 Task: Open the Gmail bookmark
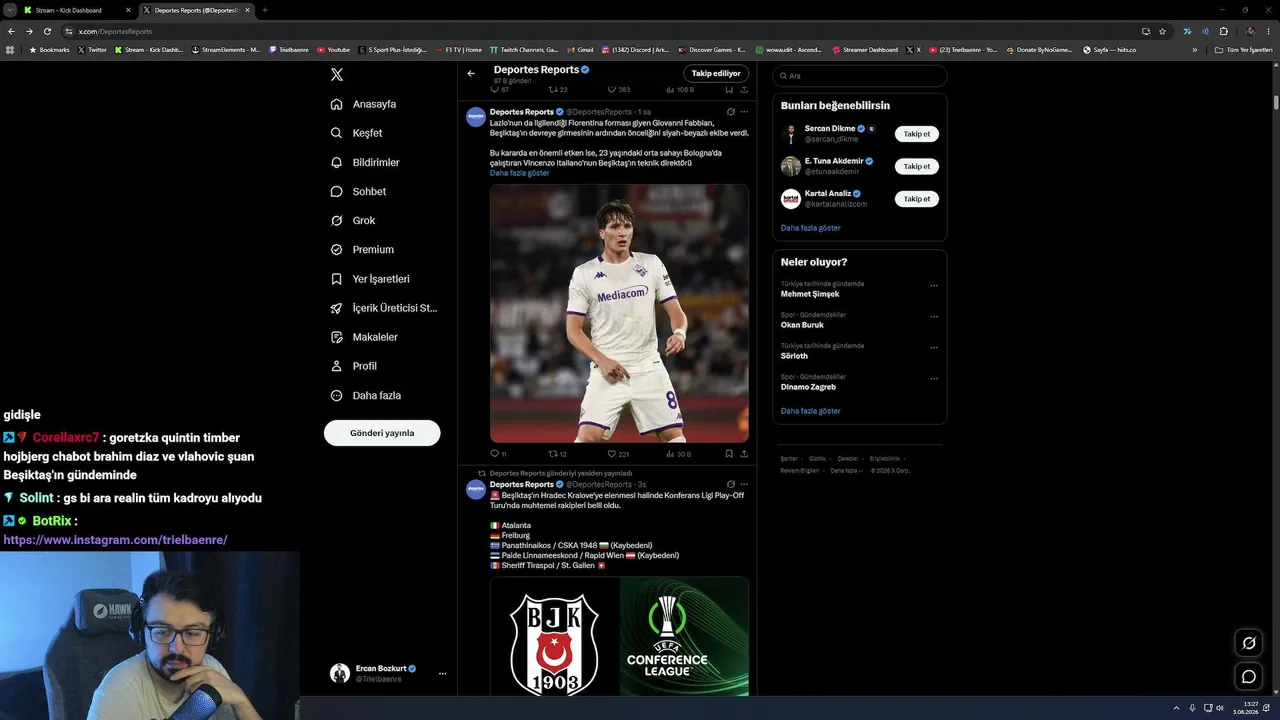[x=580, y=49]
